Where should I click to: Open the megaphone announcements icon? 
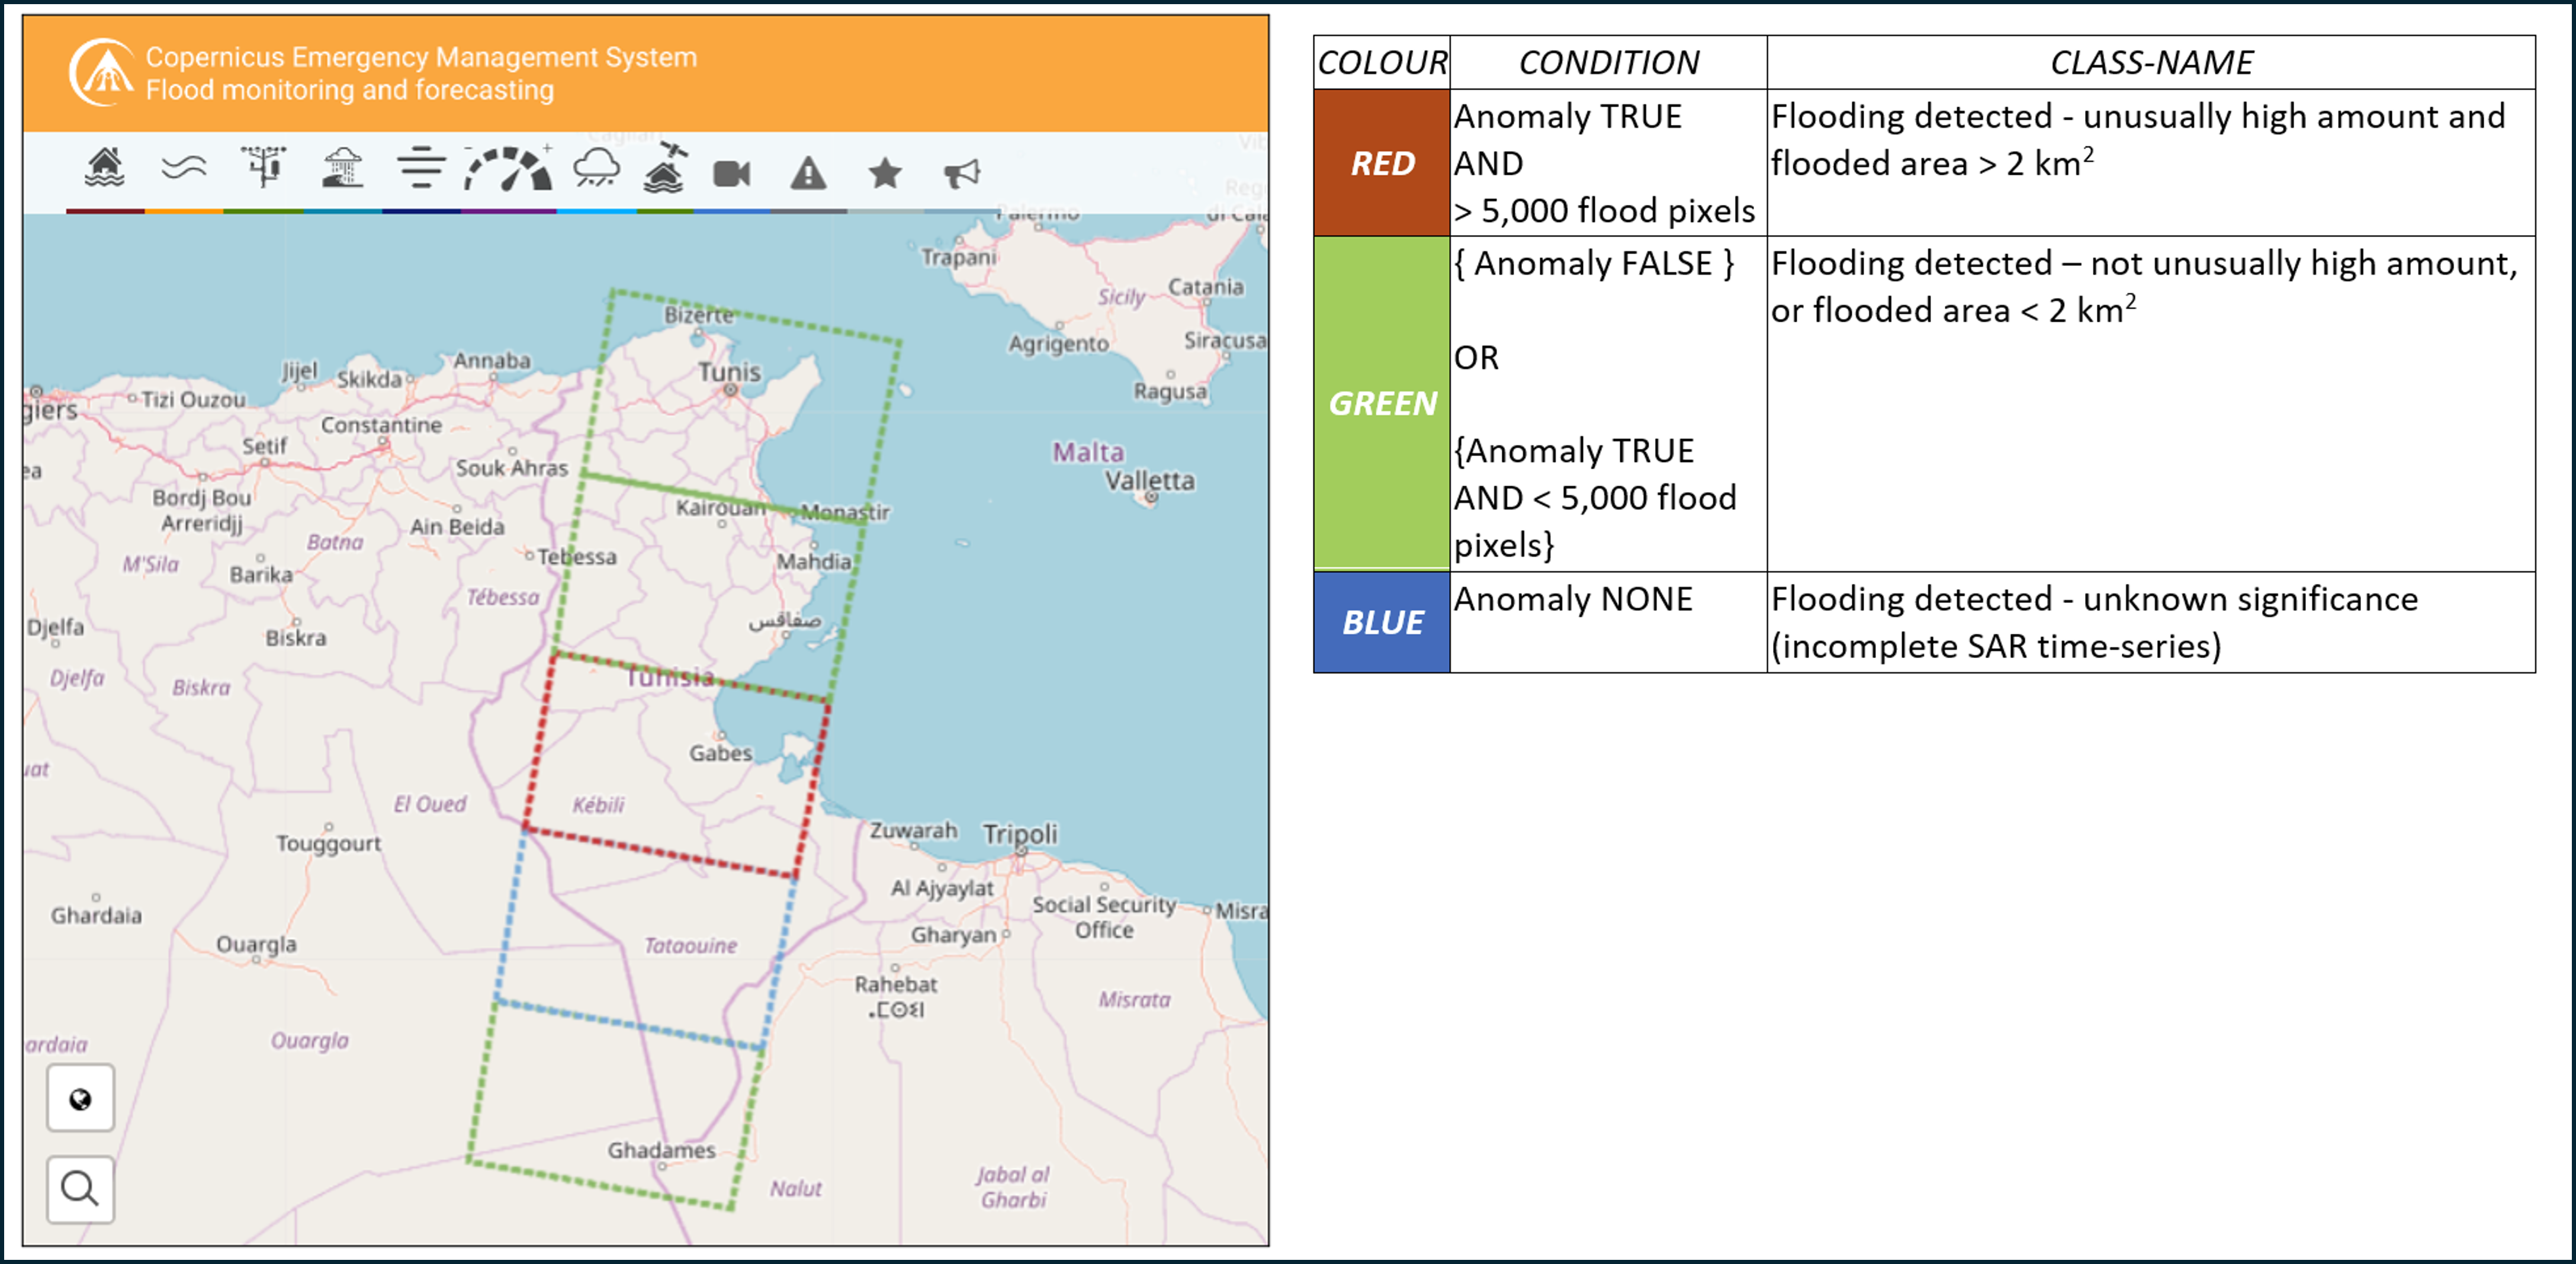pos(962,174)
